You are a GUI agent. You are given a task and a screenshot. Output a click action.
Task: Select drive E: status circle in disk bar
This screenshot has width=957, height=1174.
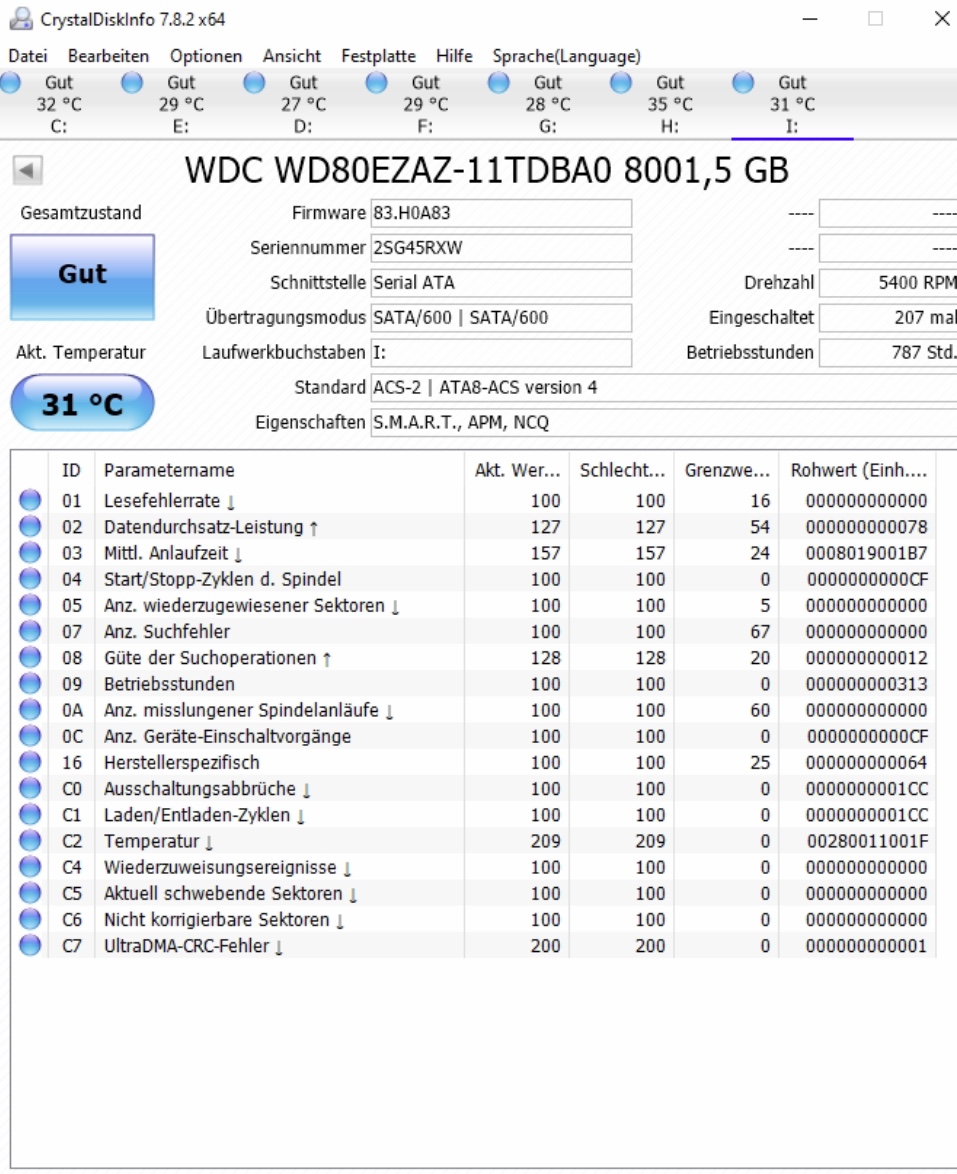[x=132, y=82]
